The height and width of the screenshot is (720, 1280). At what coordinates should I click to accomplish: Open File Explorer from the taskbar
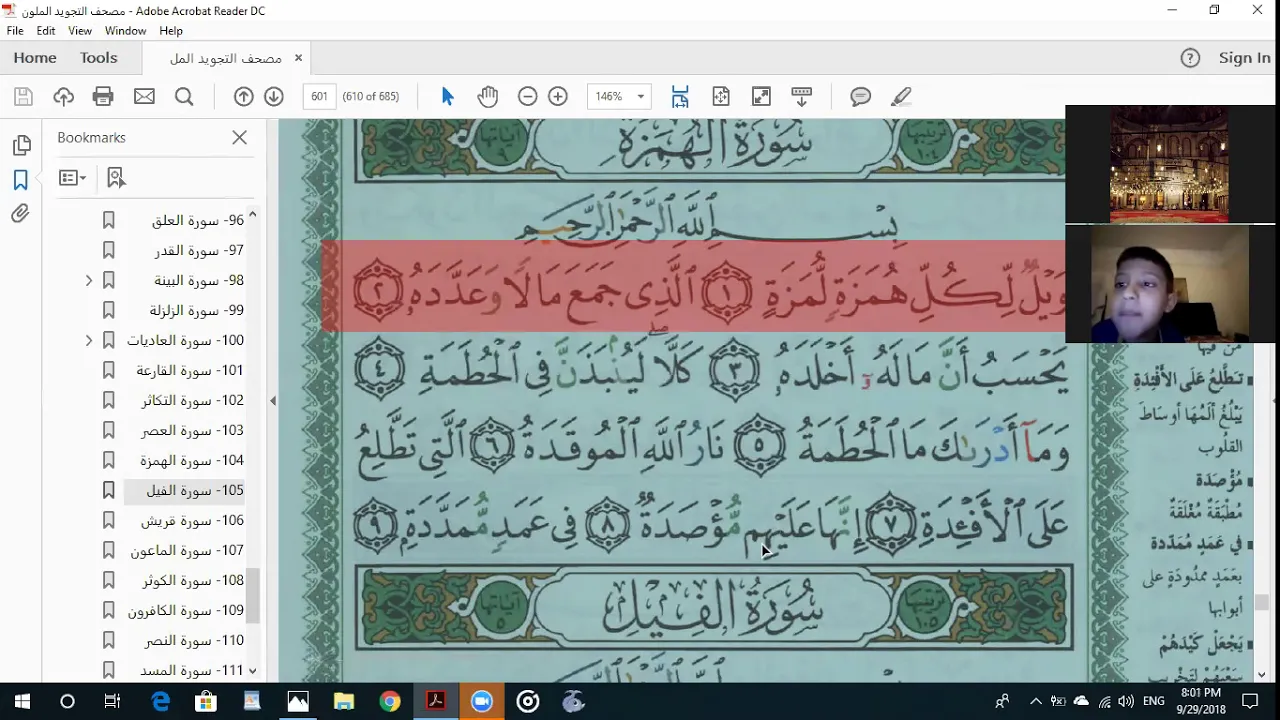coord(344,702)
